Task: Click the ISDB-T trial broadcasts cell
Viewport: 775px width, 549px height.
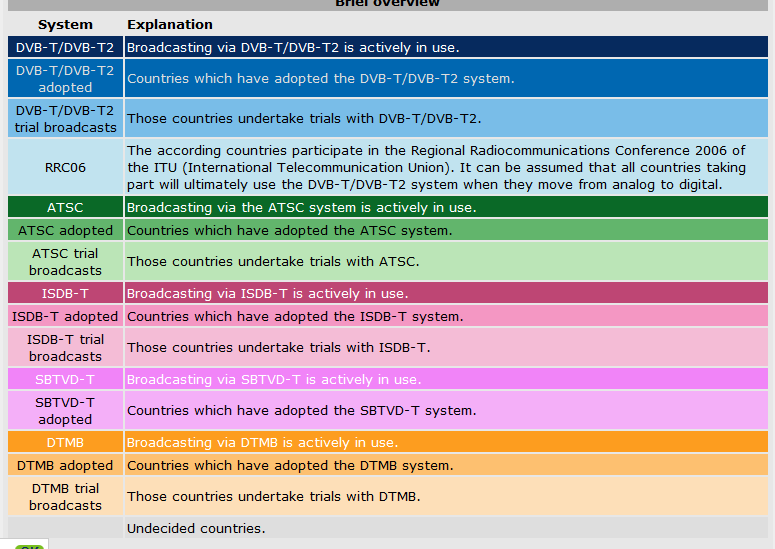Action: click(x=65, y=348)
